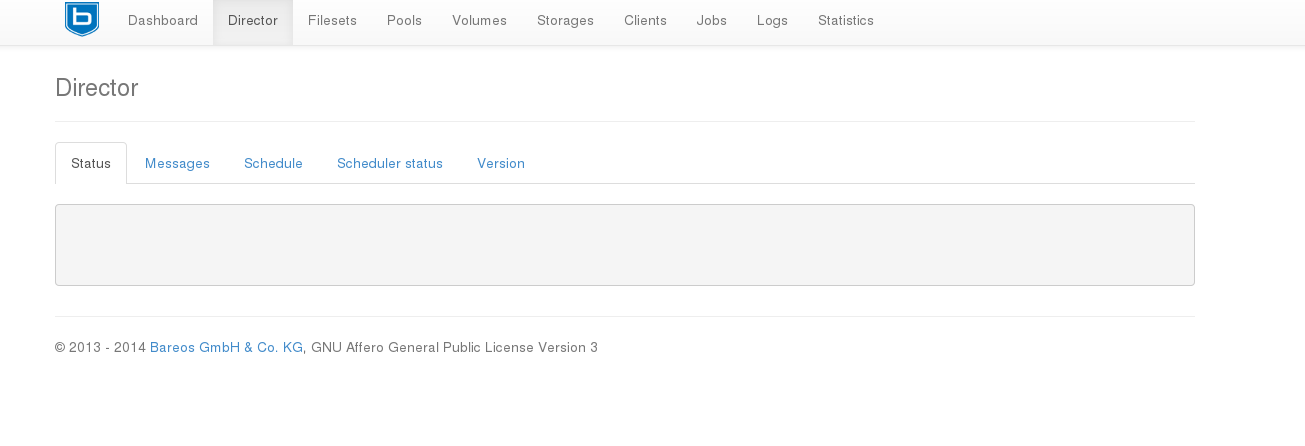Open the Dashboard page in navbar
Screen dimensions: 1305x446
(163, 21)
